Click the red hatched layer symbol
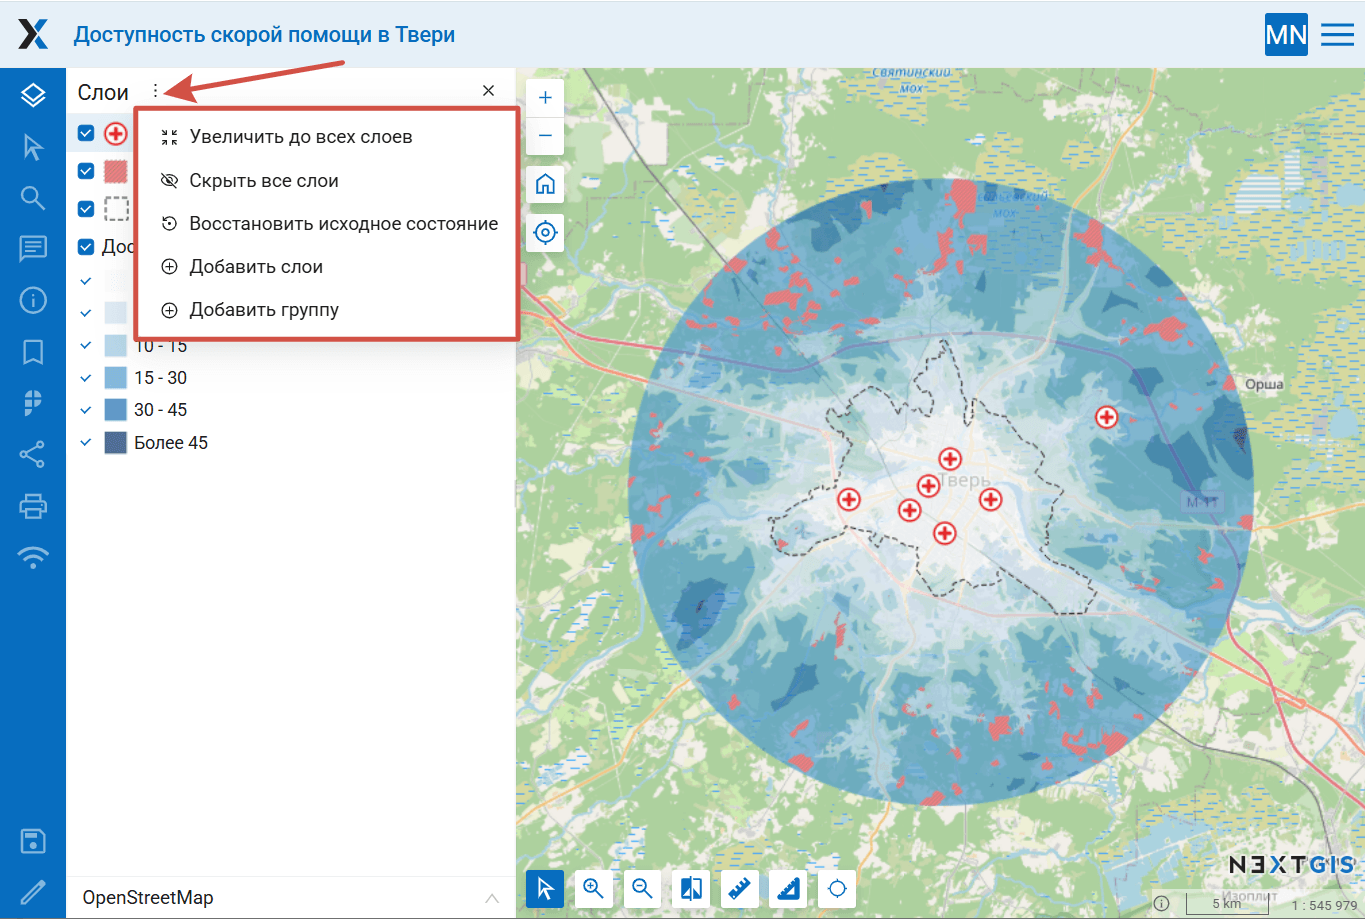The width and height of the screenshot is (1365, 919). [116, 171]
